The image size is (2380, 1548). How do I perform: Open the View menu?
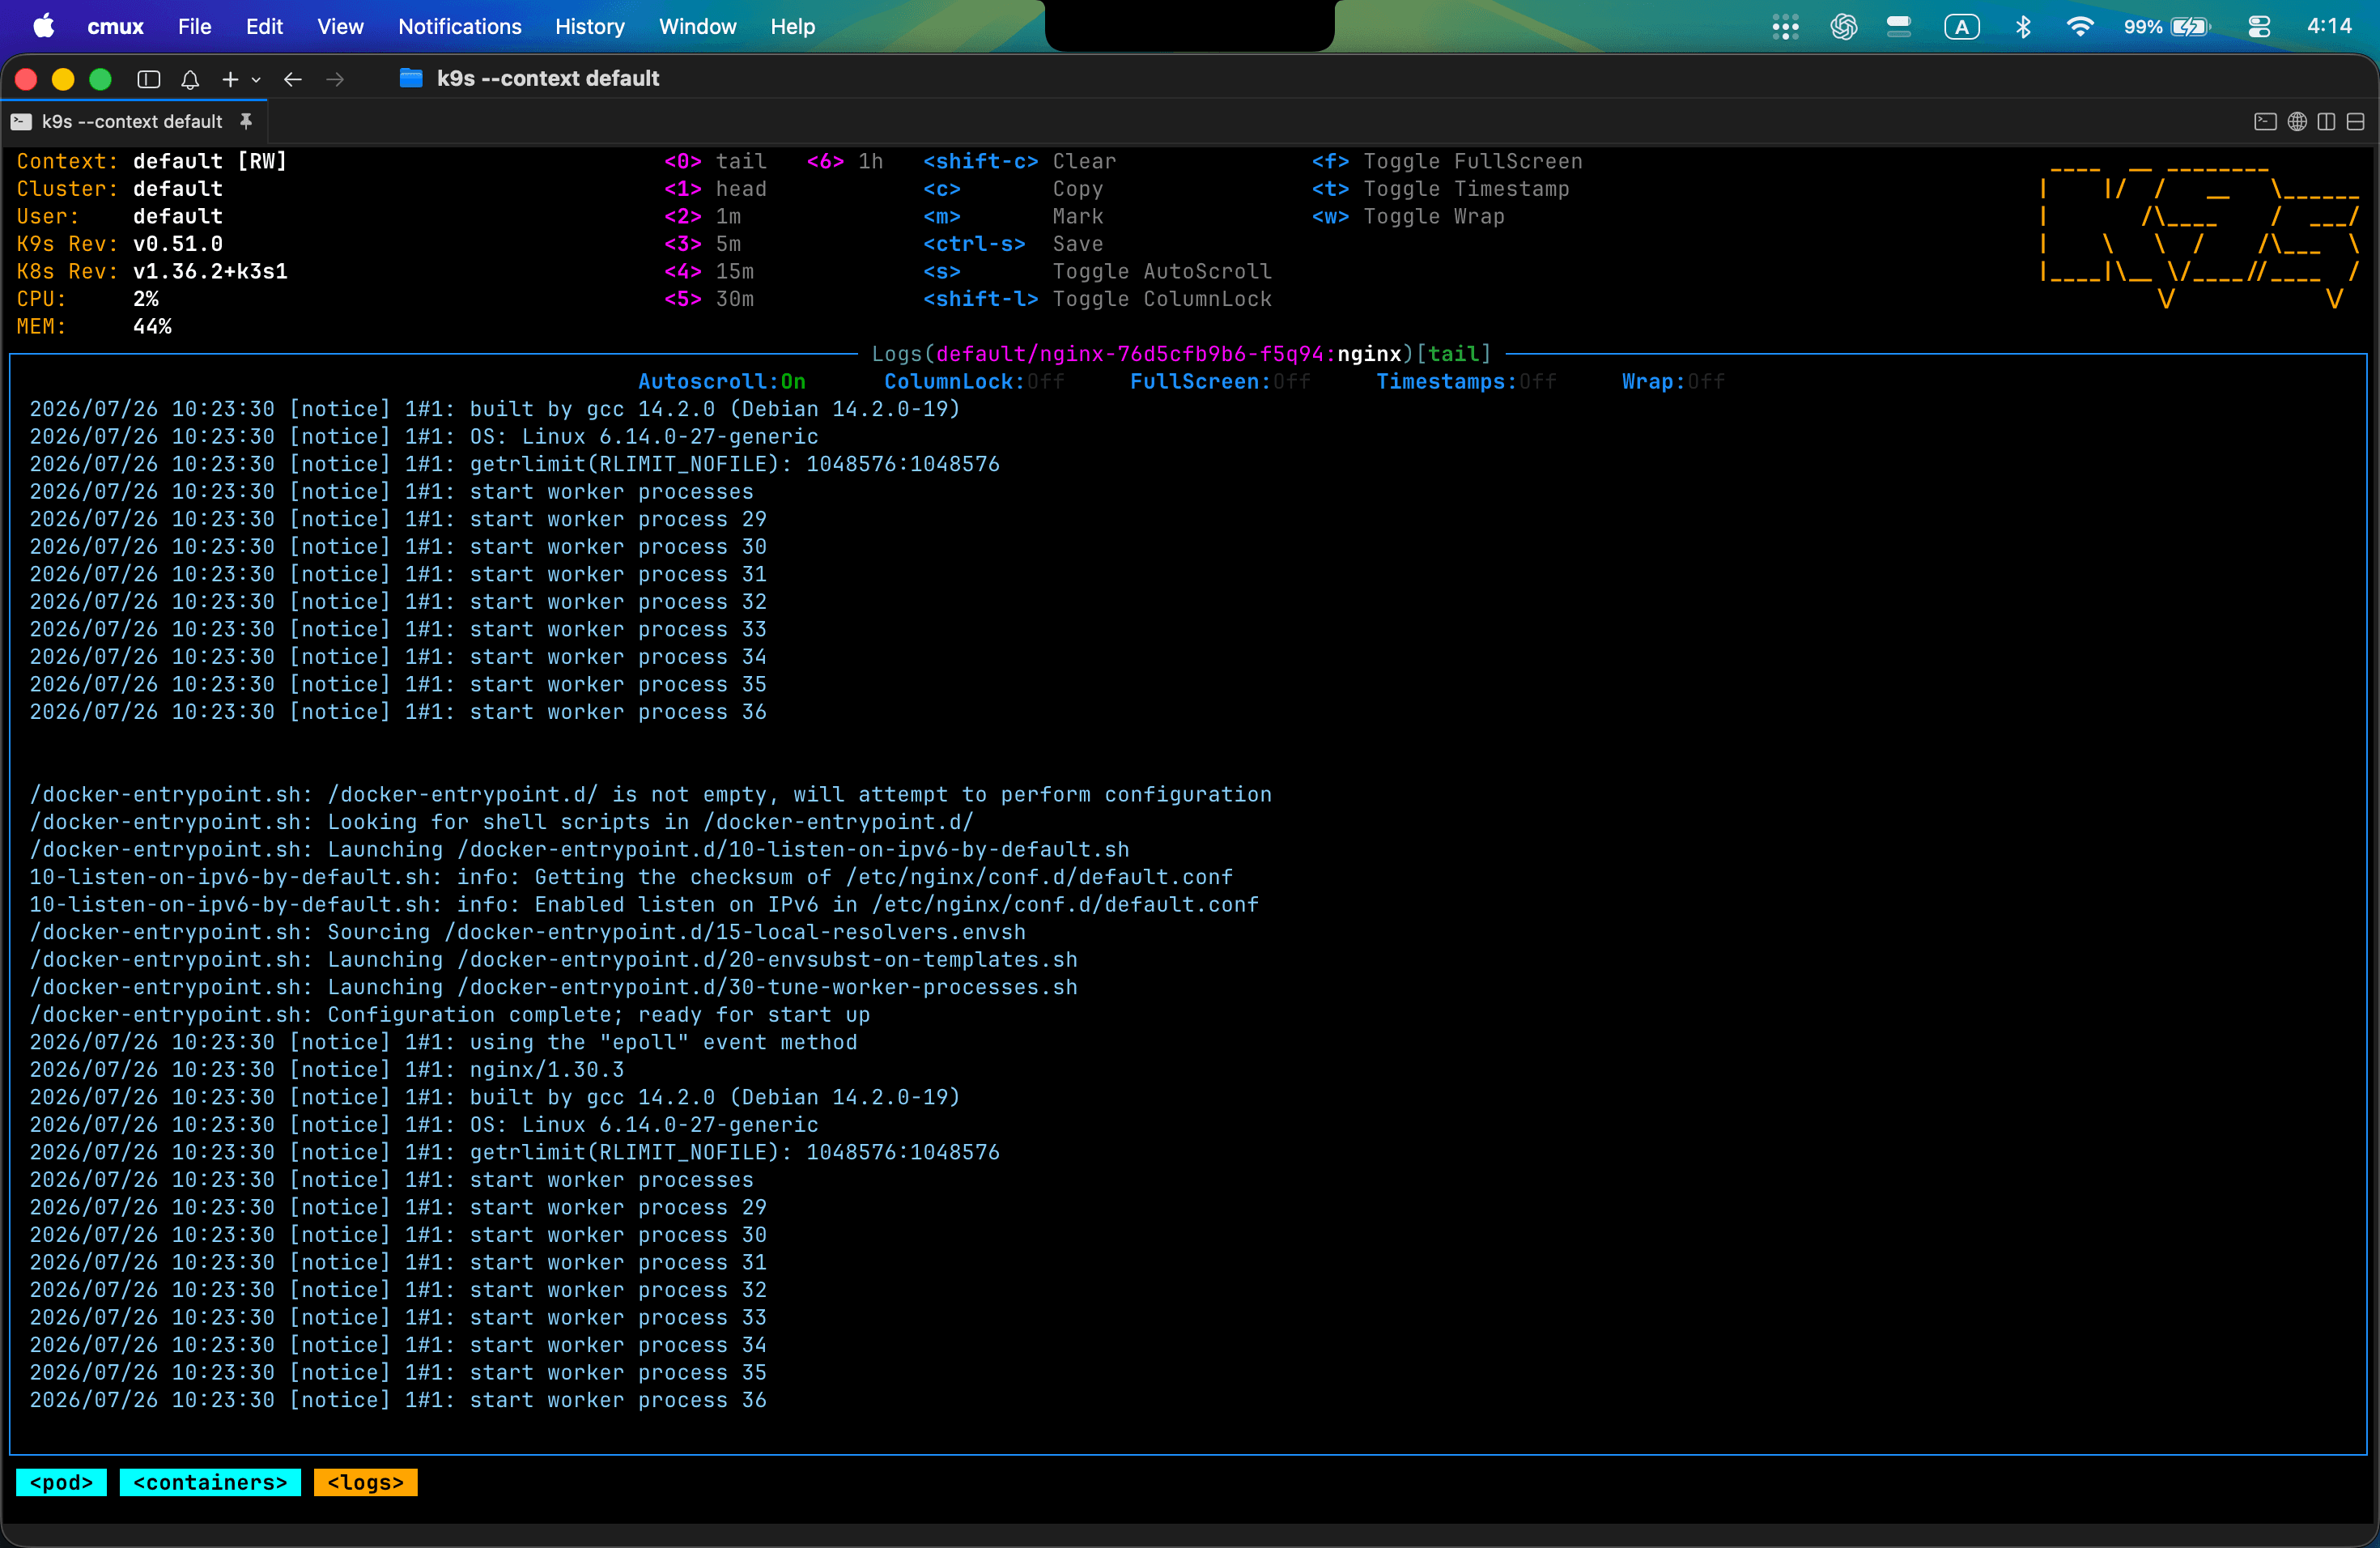340,26
